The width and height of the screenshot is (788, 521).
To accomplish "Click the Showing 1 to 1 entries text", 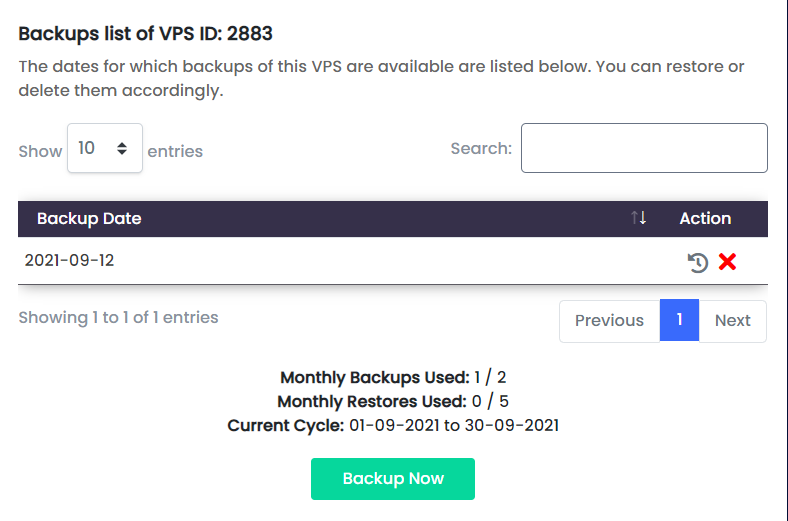I will pyautogui.click(x=119, y=318).
